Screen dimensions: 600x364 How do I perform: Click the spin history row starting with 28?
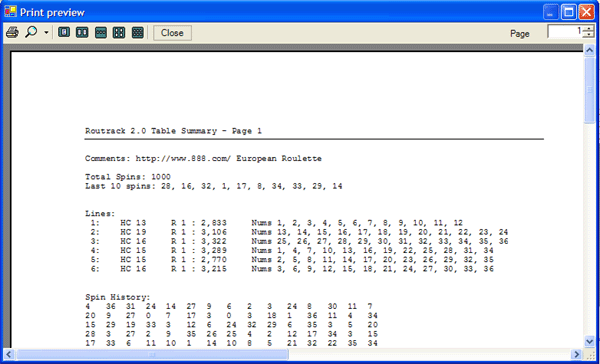231,334
